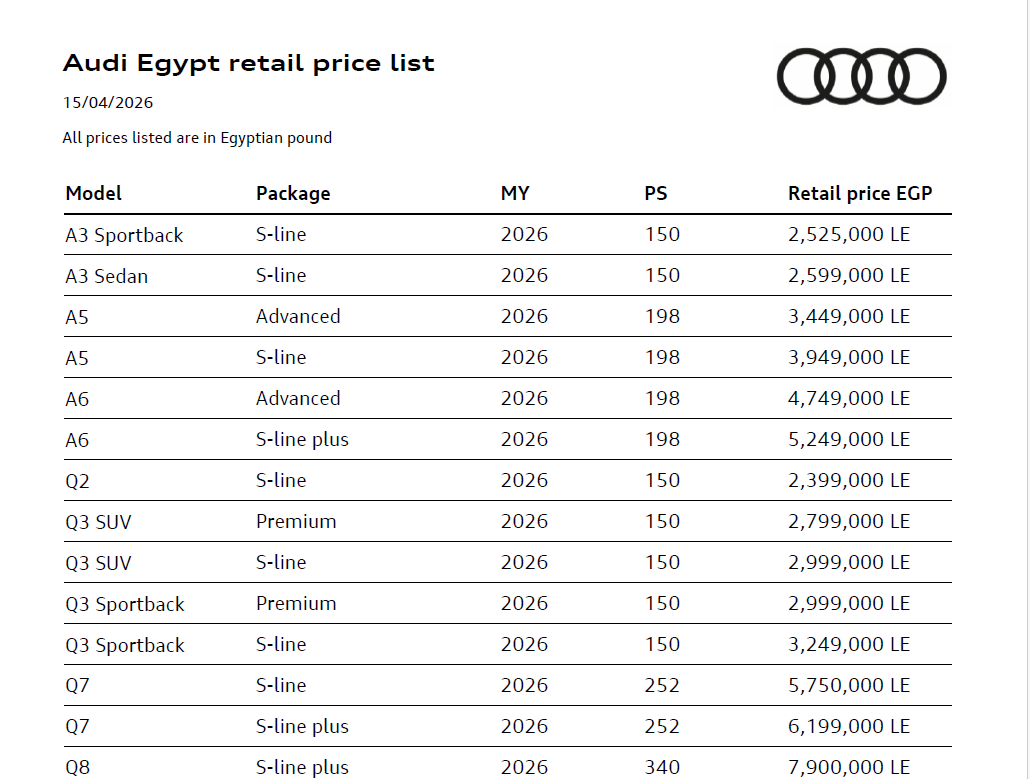Click the 3,249,000 LE price
The height and width of the screenshot is (779, 1030).
click(x=849, y=645)
